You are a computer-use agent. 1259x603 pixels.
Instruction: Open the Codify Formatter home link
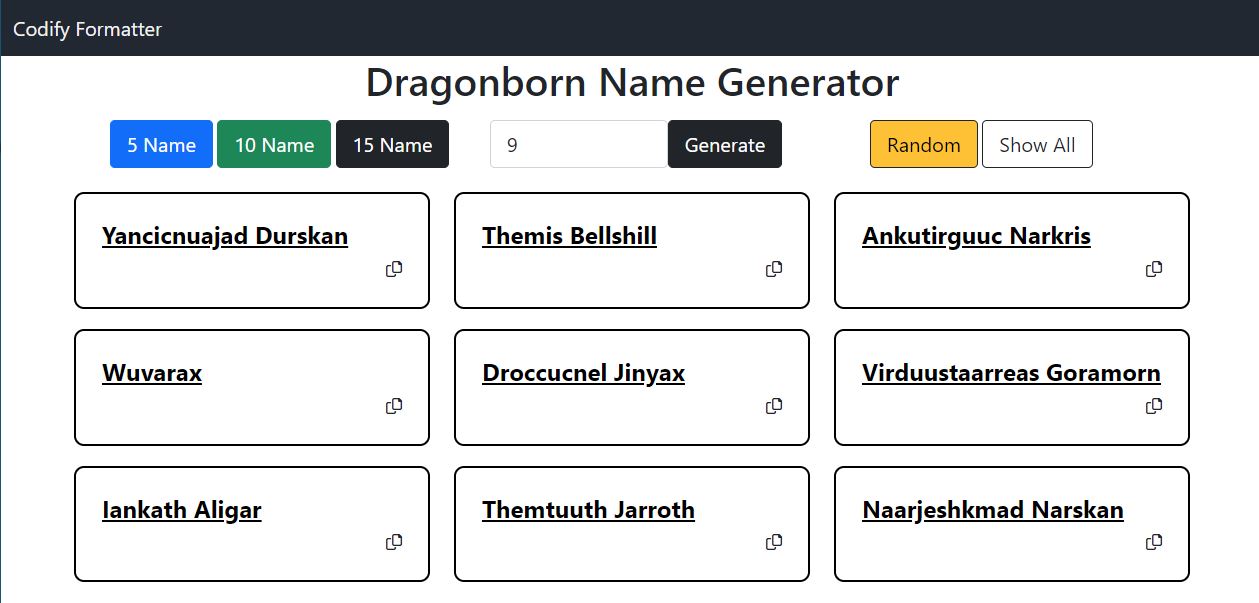(x=86, y=29)
